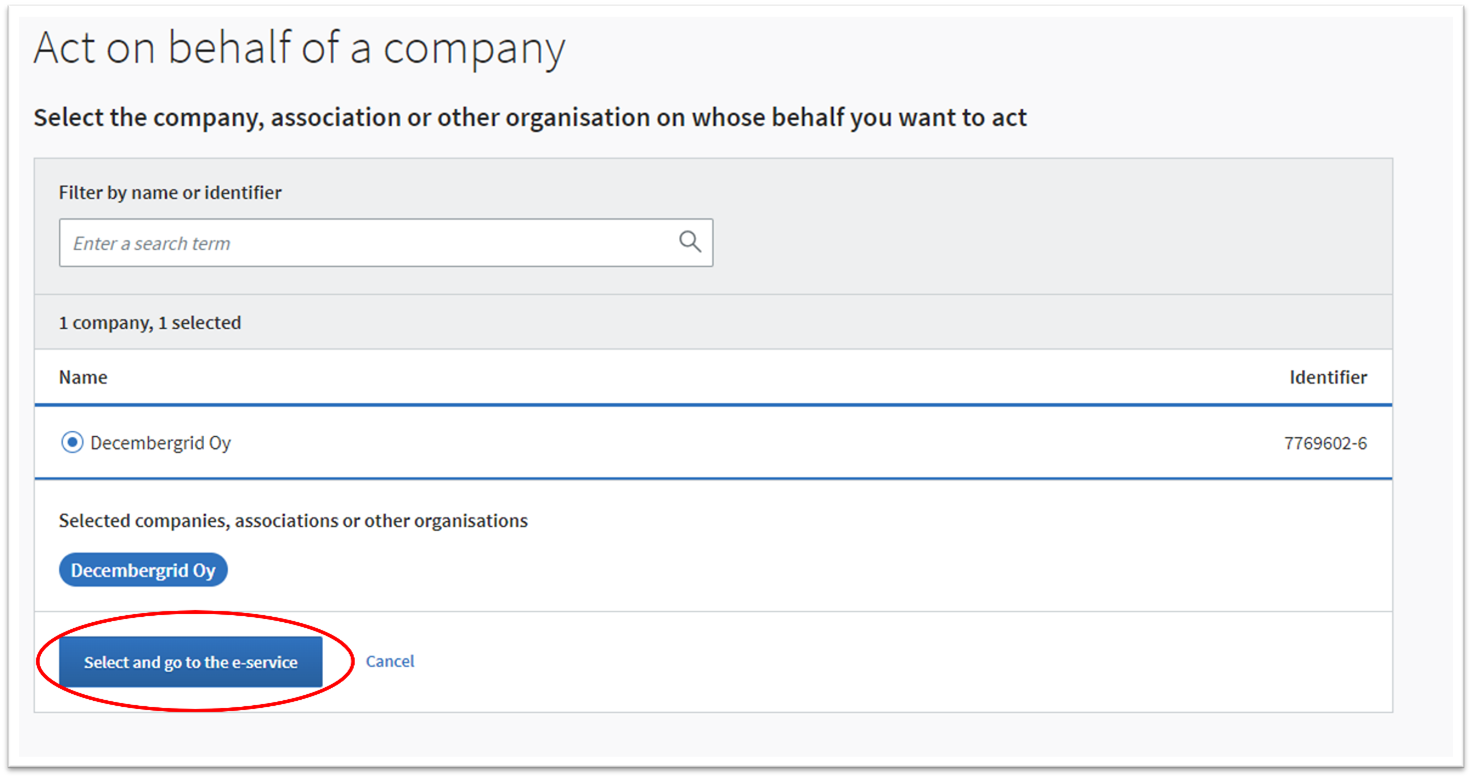
Task: Click the identifier 7769602-6
Action: (x=1325, y=443)
